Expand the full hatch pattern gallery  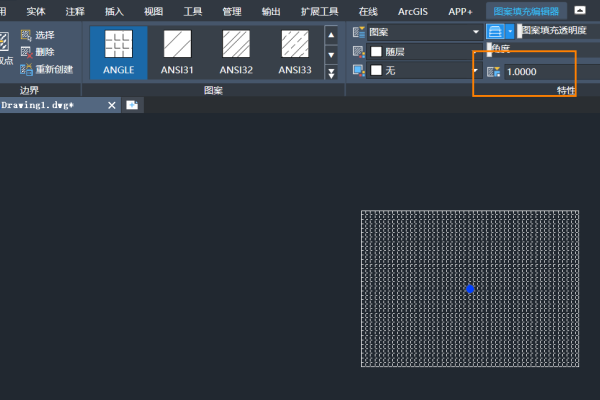pos(332,73)
